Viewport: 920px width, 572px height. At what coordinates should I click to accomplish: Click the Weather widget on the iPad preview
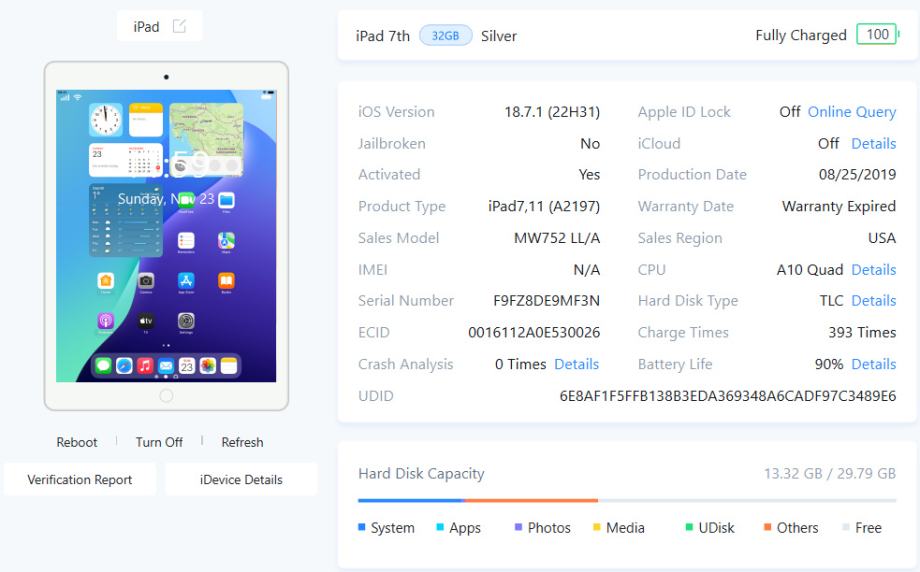pyautogui.click(x=126, y=220)
